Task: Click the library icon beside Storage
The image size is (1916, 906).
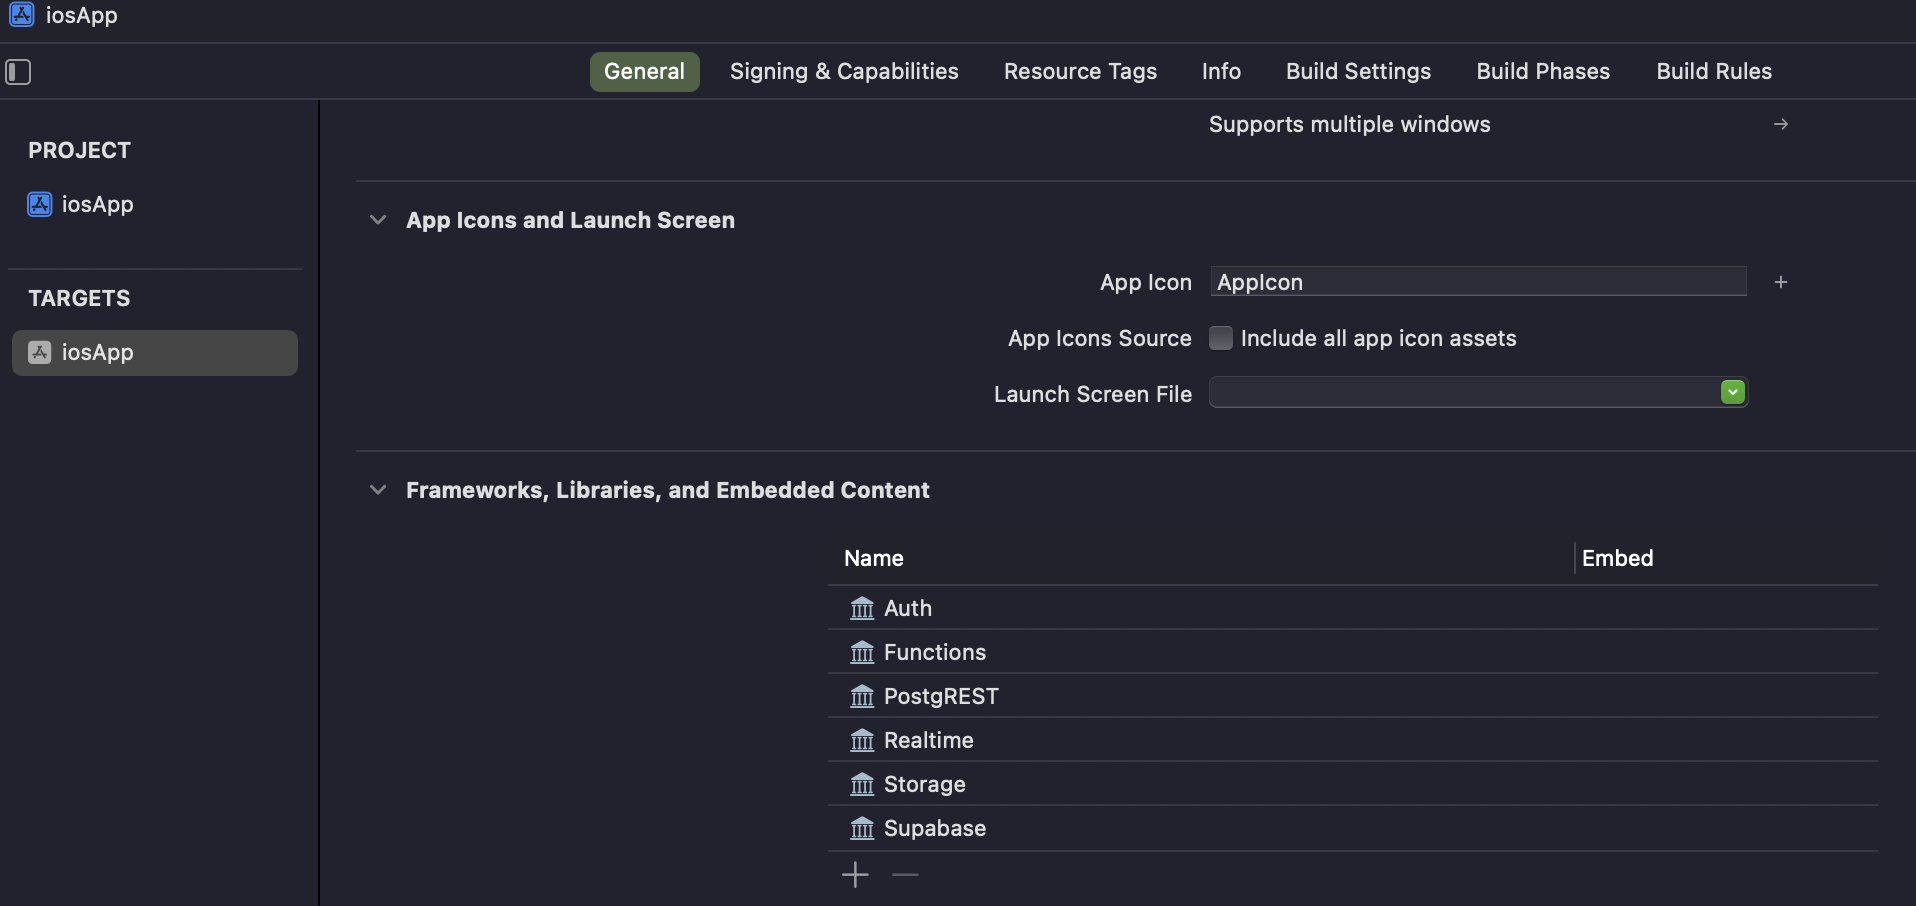Action: (x=862, y=784)
